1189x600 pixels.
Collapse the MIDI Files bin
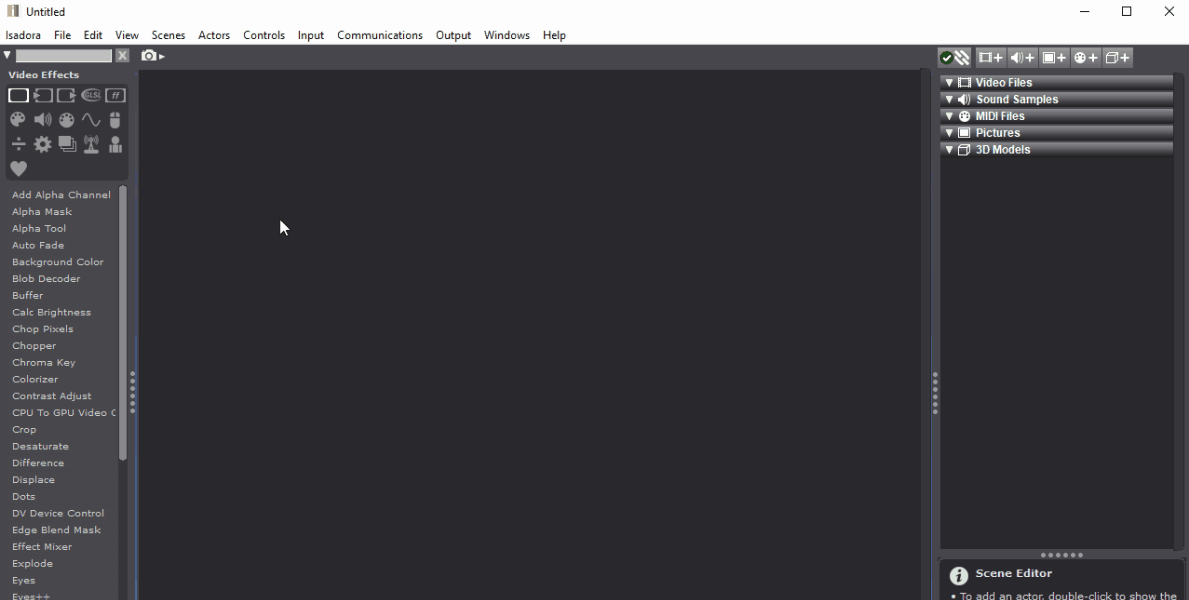pos(949,116)
